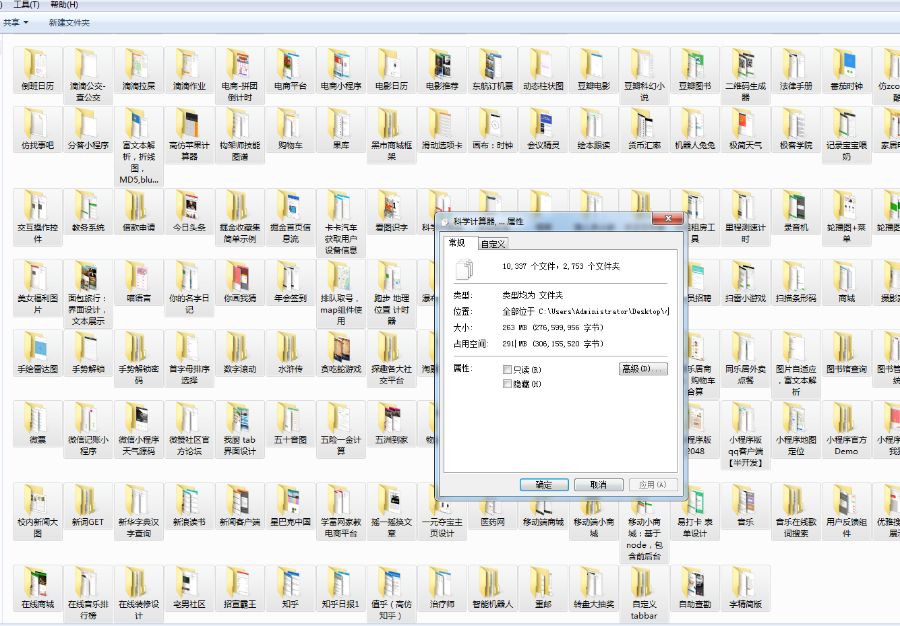The height and width of the screenshot is (626, 900).
Task: Select the 音乐 folder icon
Action: click(x=745, y=499)
